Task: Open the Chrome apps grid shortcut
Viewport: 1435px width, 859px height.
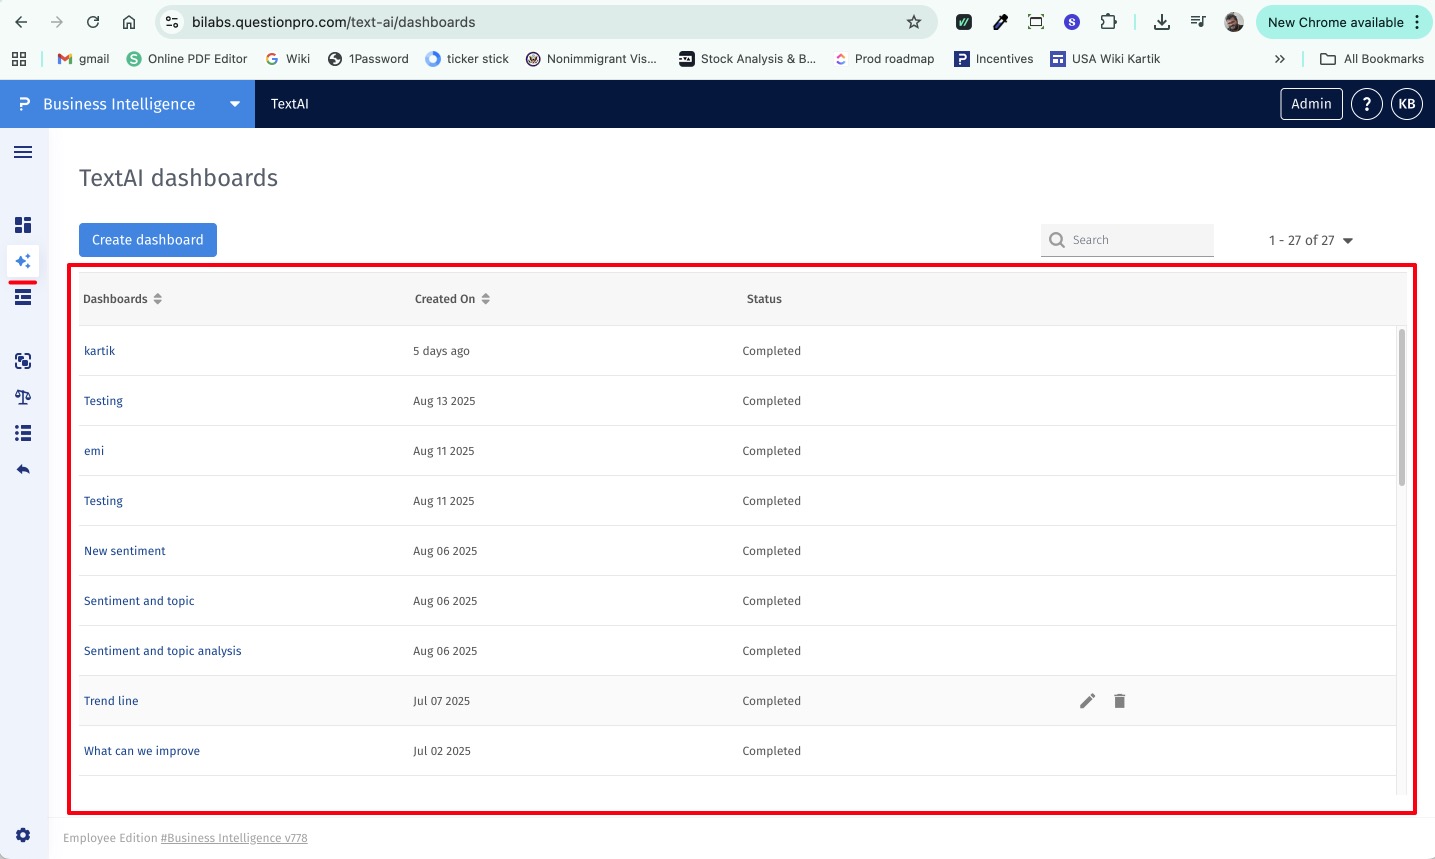Action: click(19, 59)
